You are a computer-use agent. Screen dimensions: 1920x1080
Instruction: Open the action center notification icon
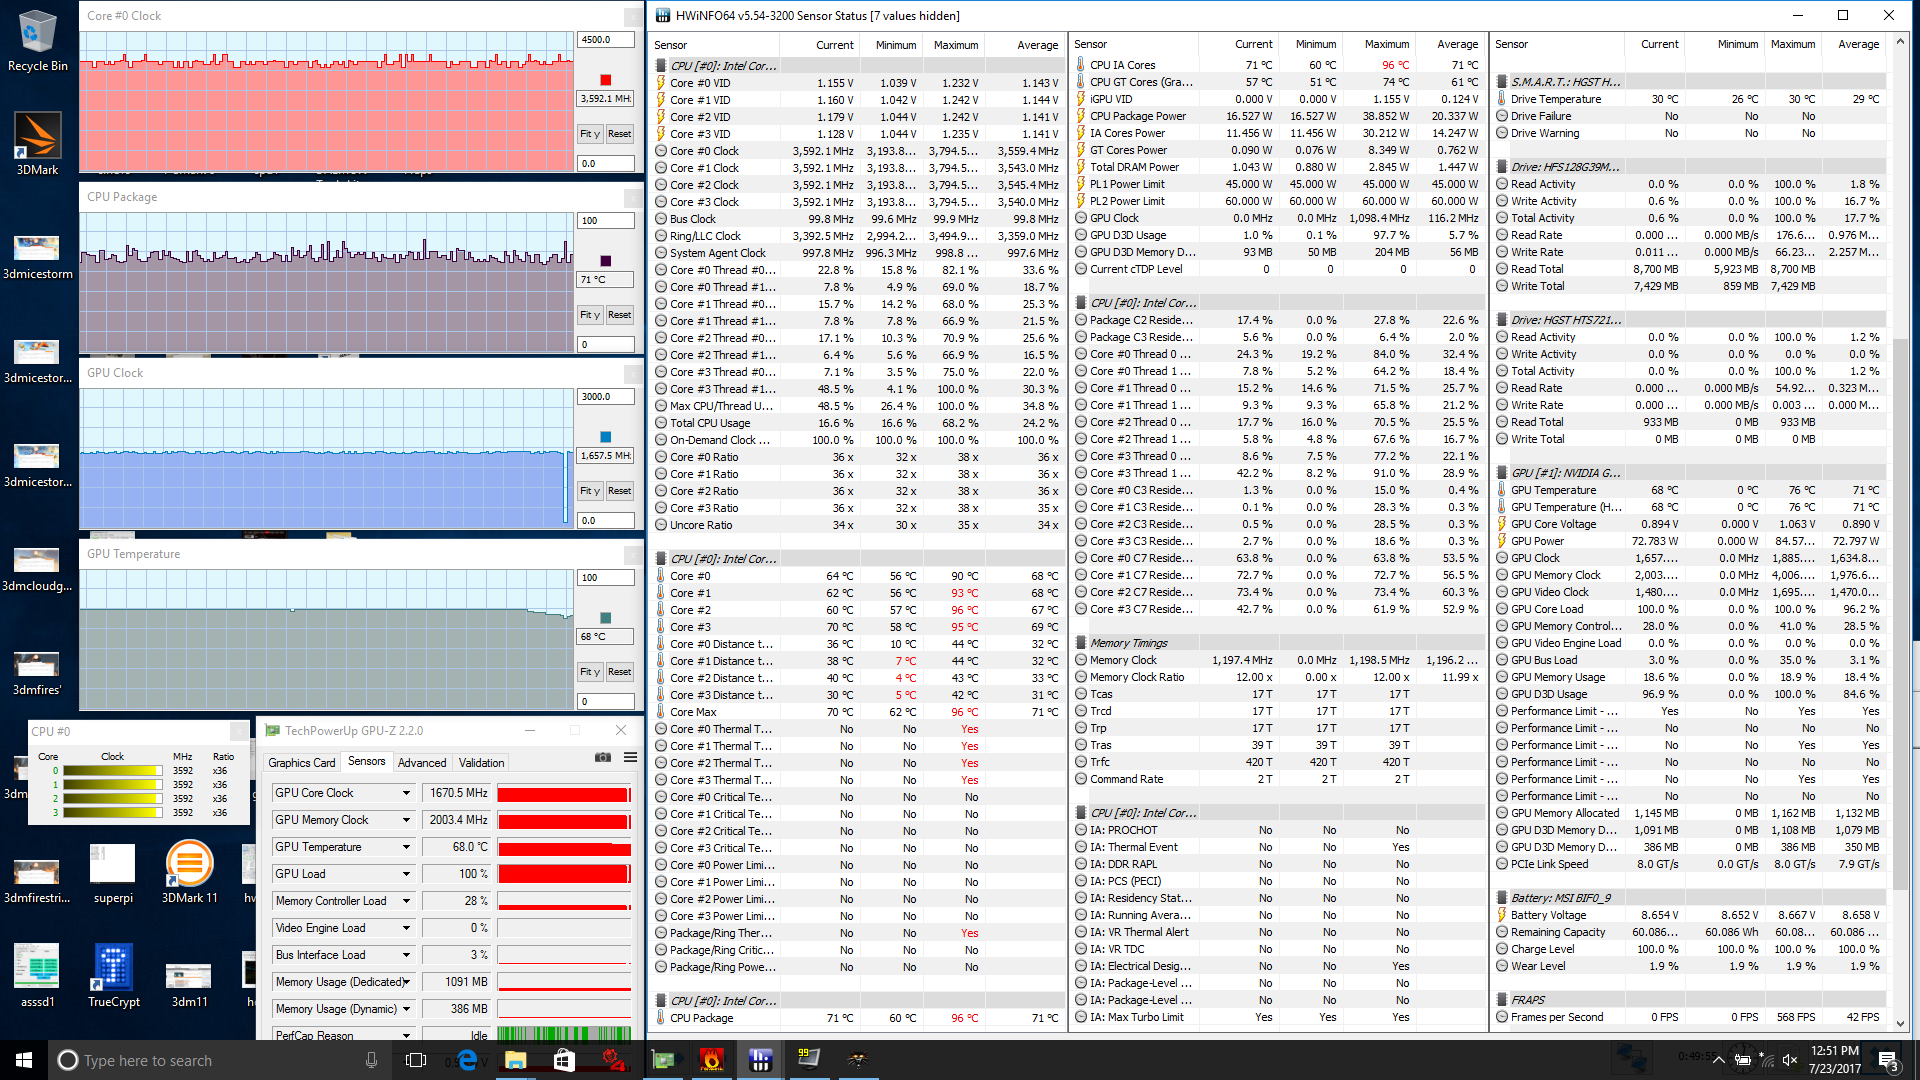click(x=1887, y=1060)
